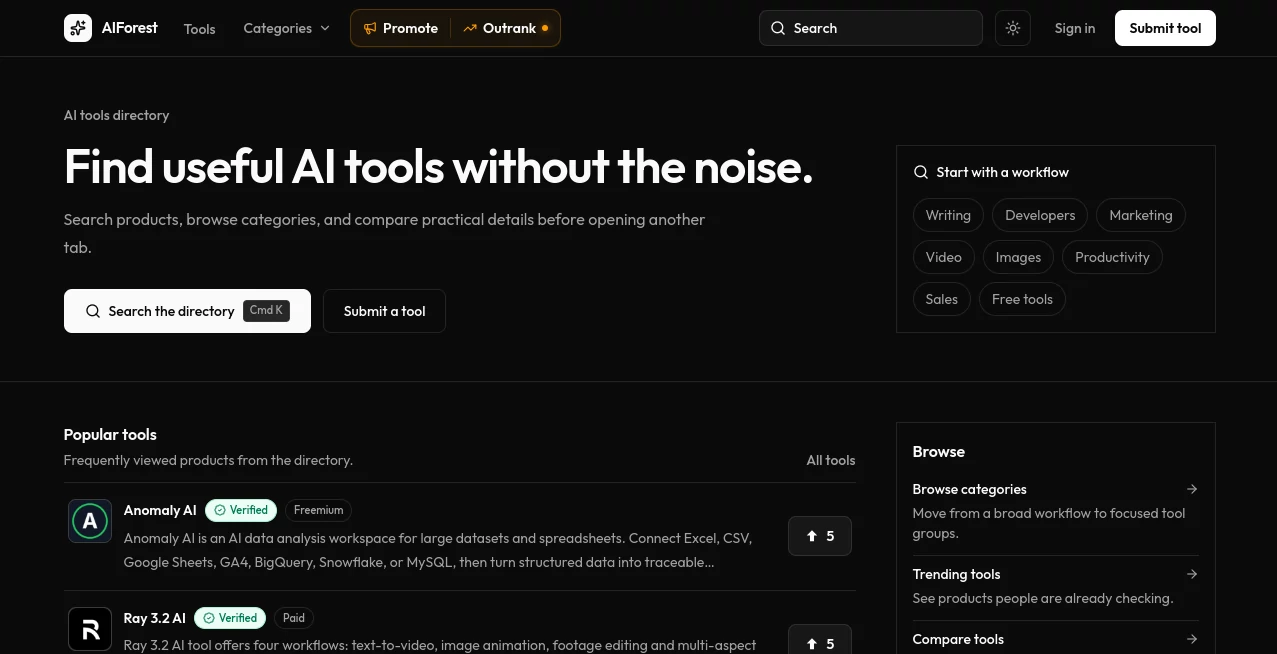Click the Promote megaphone button
This screenshot has height=654, width=1277.
coord(401,28)
